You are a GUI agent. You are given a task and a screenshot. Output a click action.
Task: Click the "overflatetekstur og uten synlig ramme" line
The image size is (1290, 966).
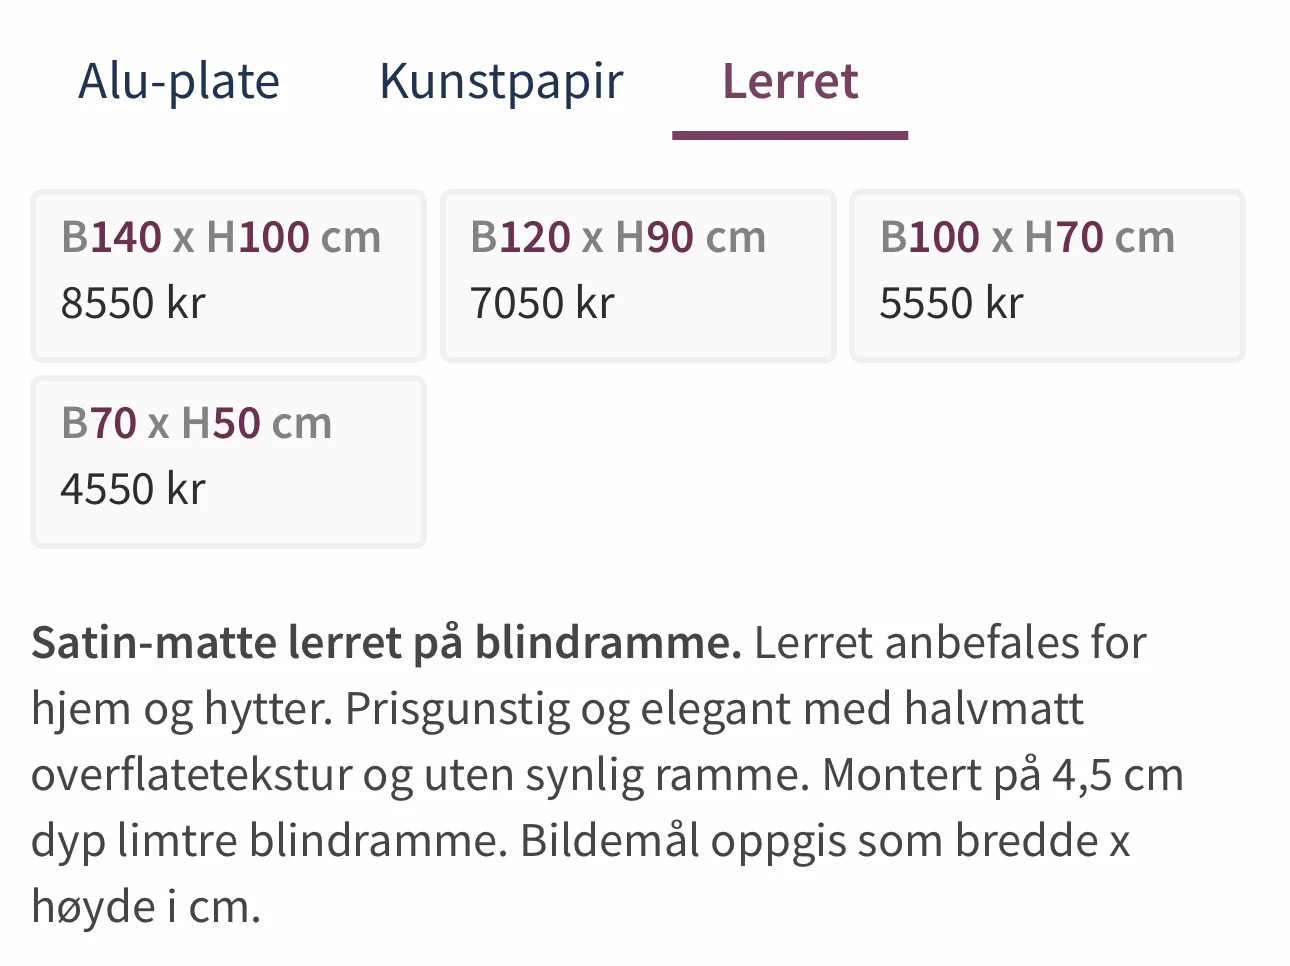(420, 775)
